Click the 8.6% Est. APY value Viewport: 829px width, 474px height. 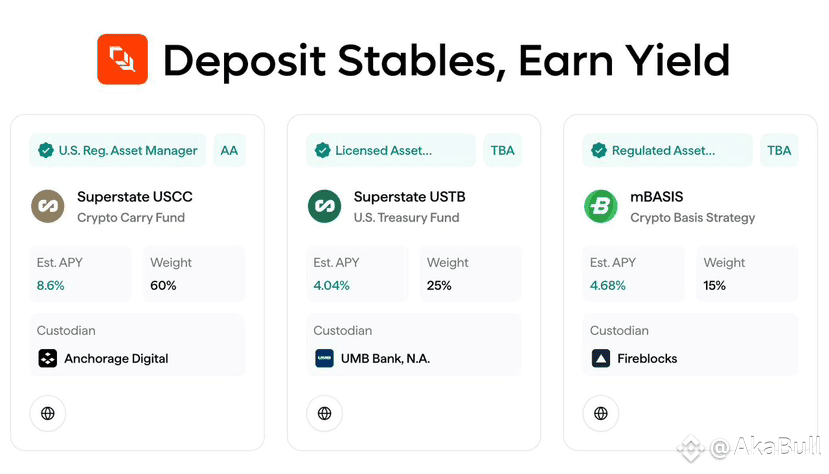coord(51,285)
